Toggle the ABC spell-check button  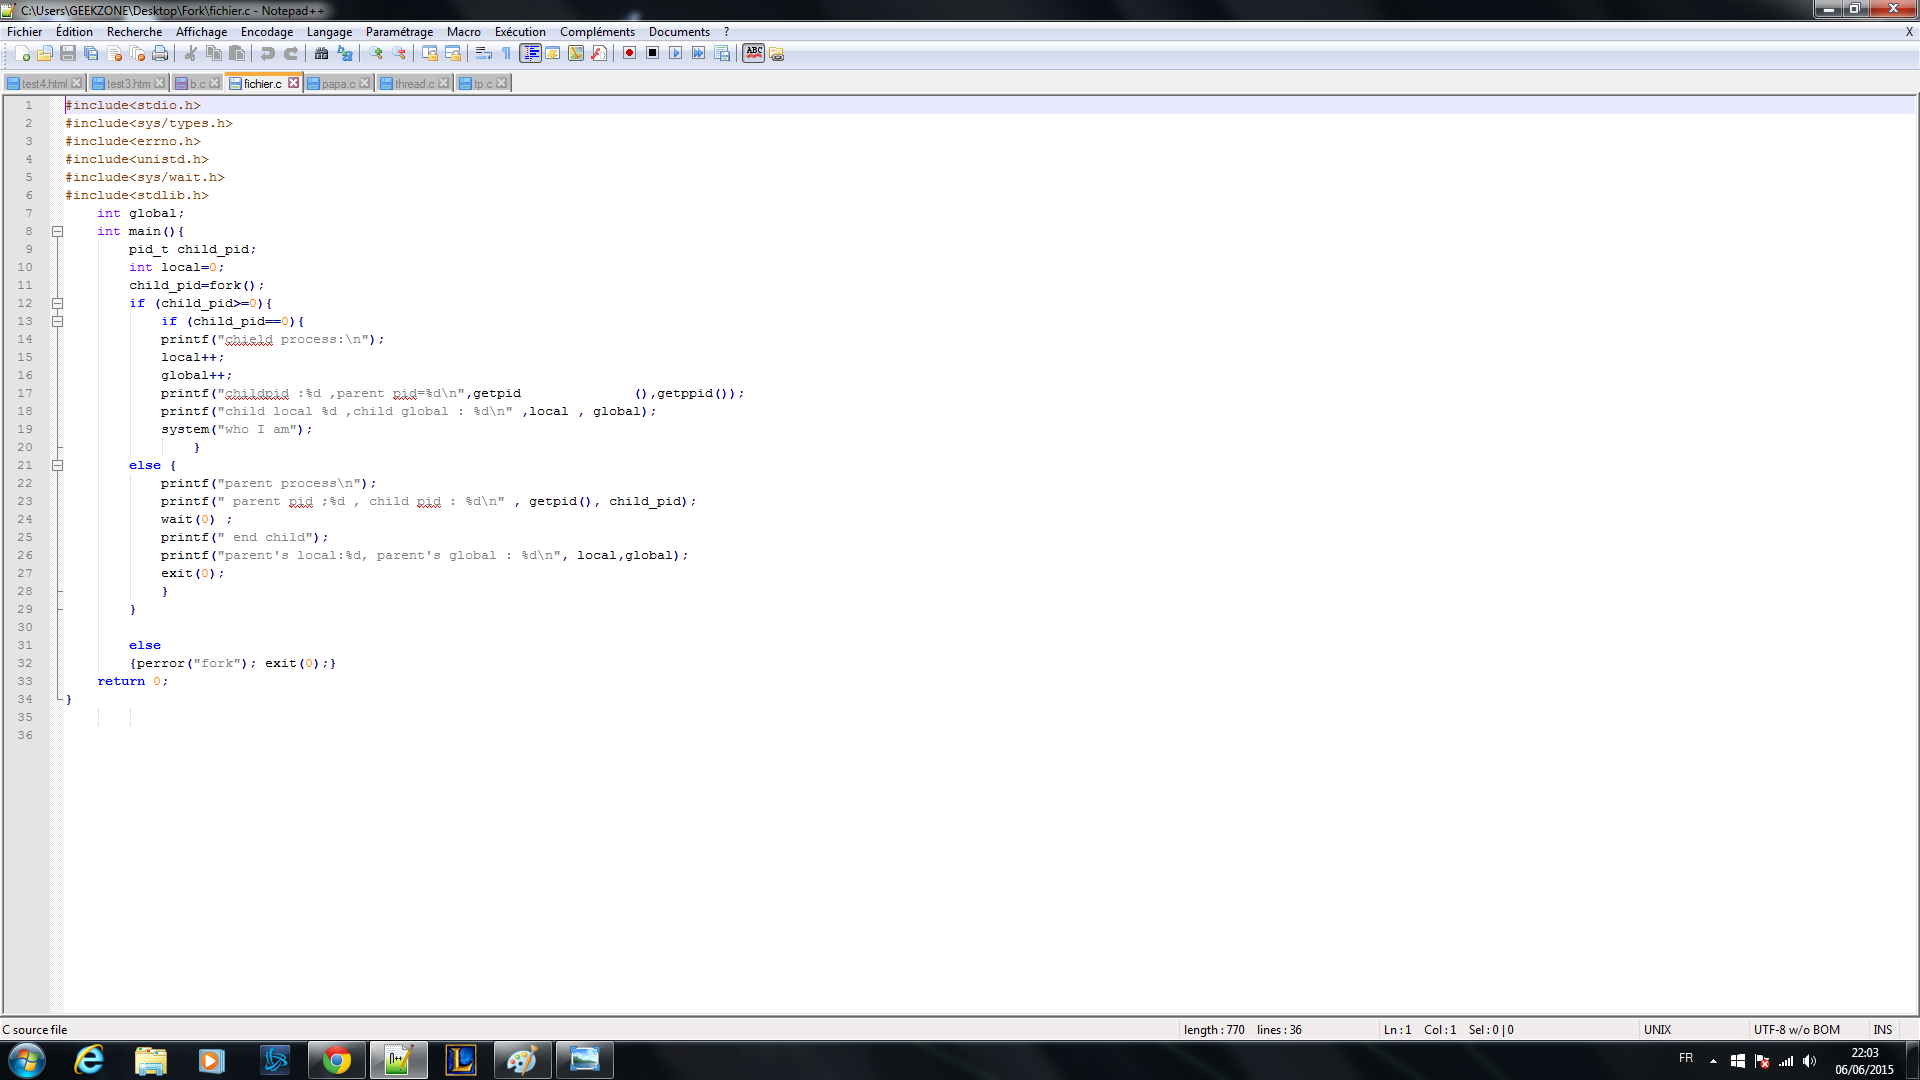pyautogui.click(x=754, y=54)
